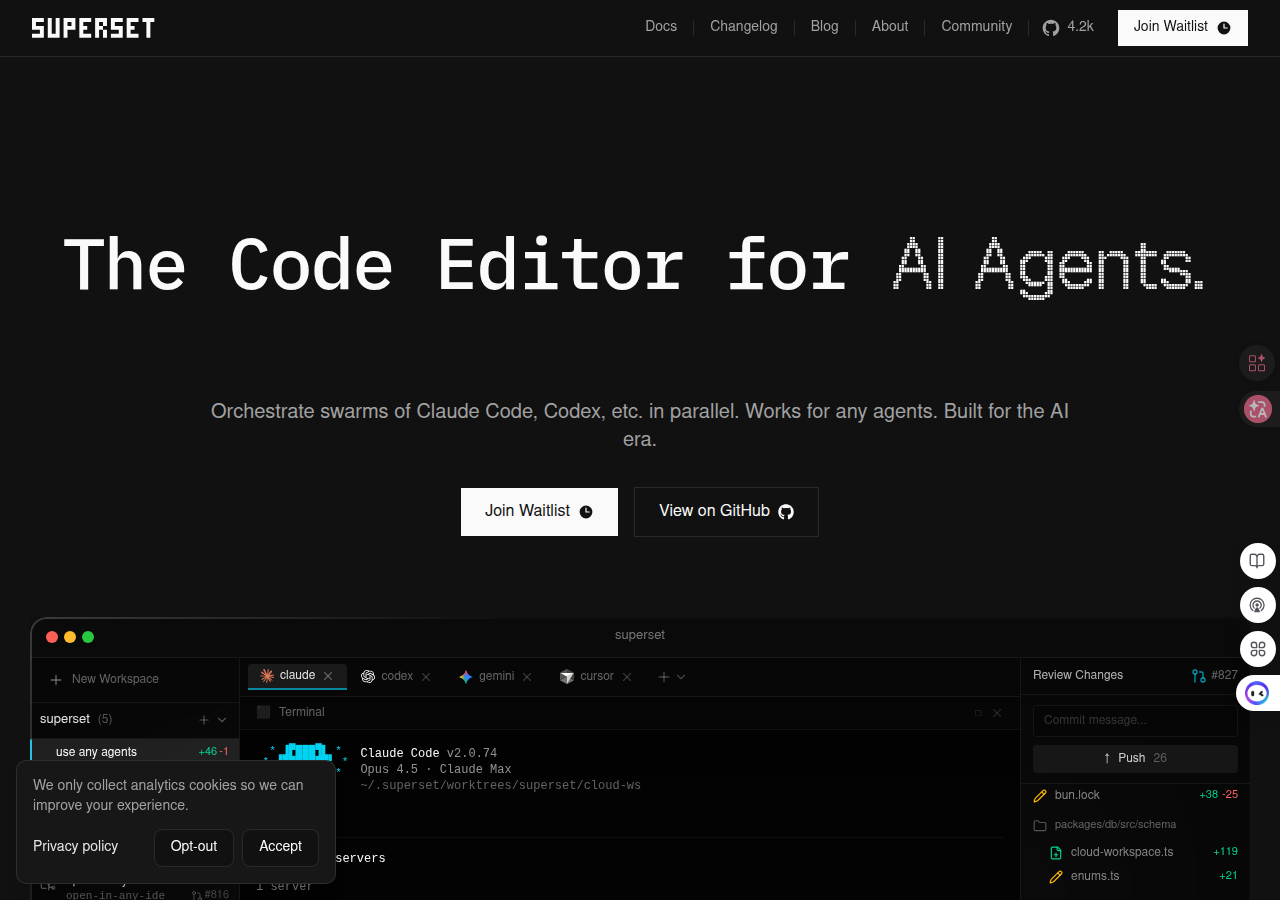Click the new-file icon beside cloud-workspace.ts

pyautogui.click(x=1056, y=853)
